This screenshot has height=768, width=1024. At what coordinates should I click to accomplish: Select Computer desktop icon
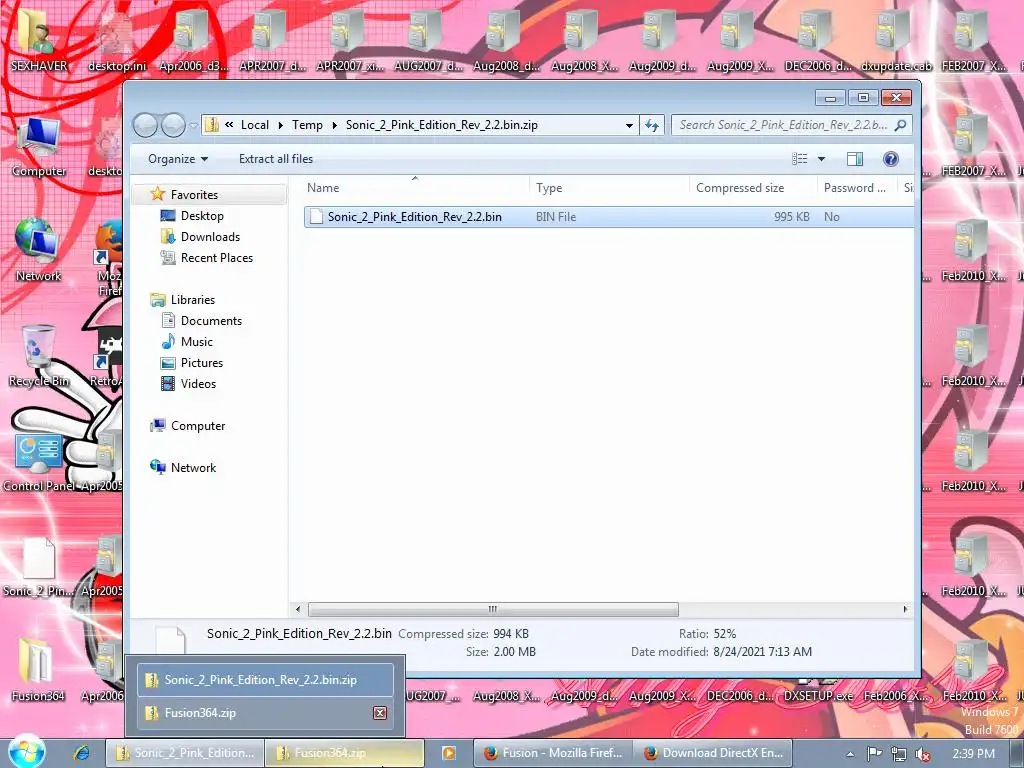pos(39,146)
